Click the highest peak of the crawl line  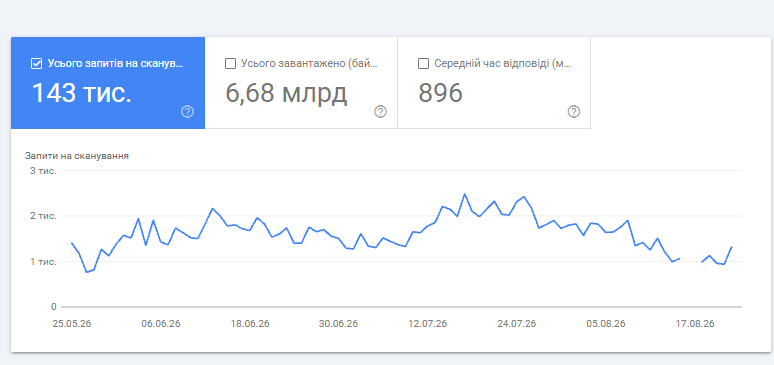tap(464, 194)
